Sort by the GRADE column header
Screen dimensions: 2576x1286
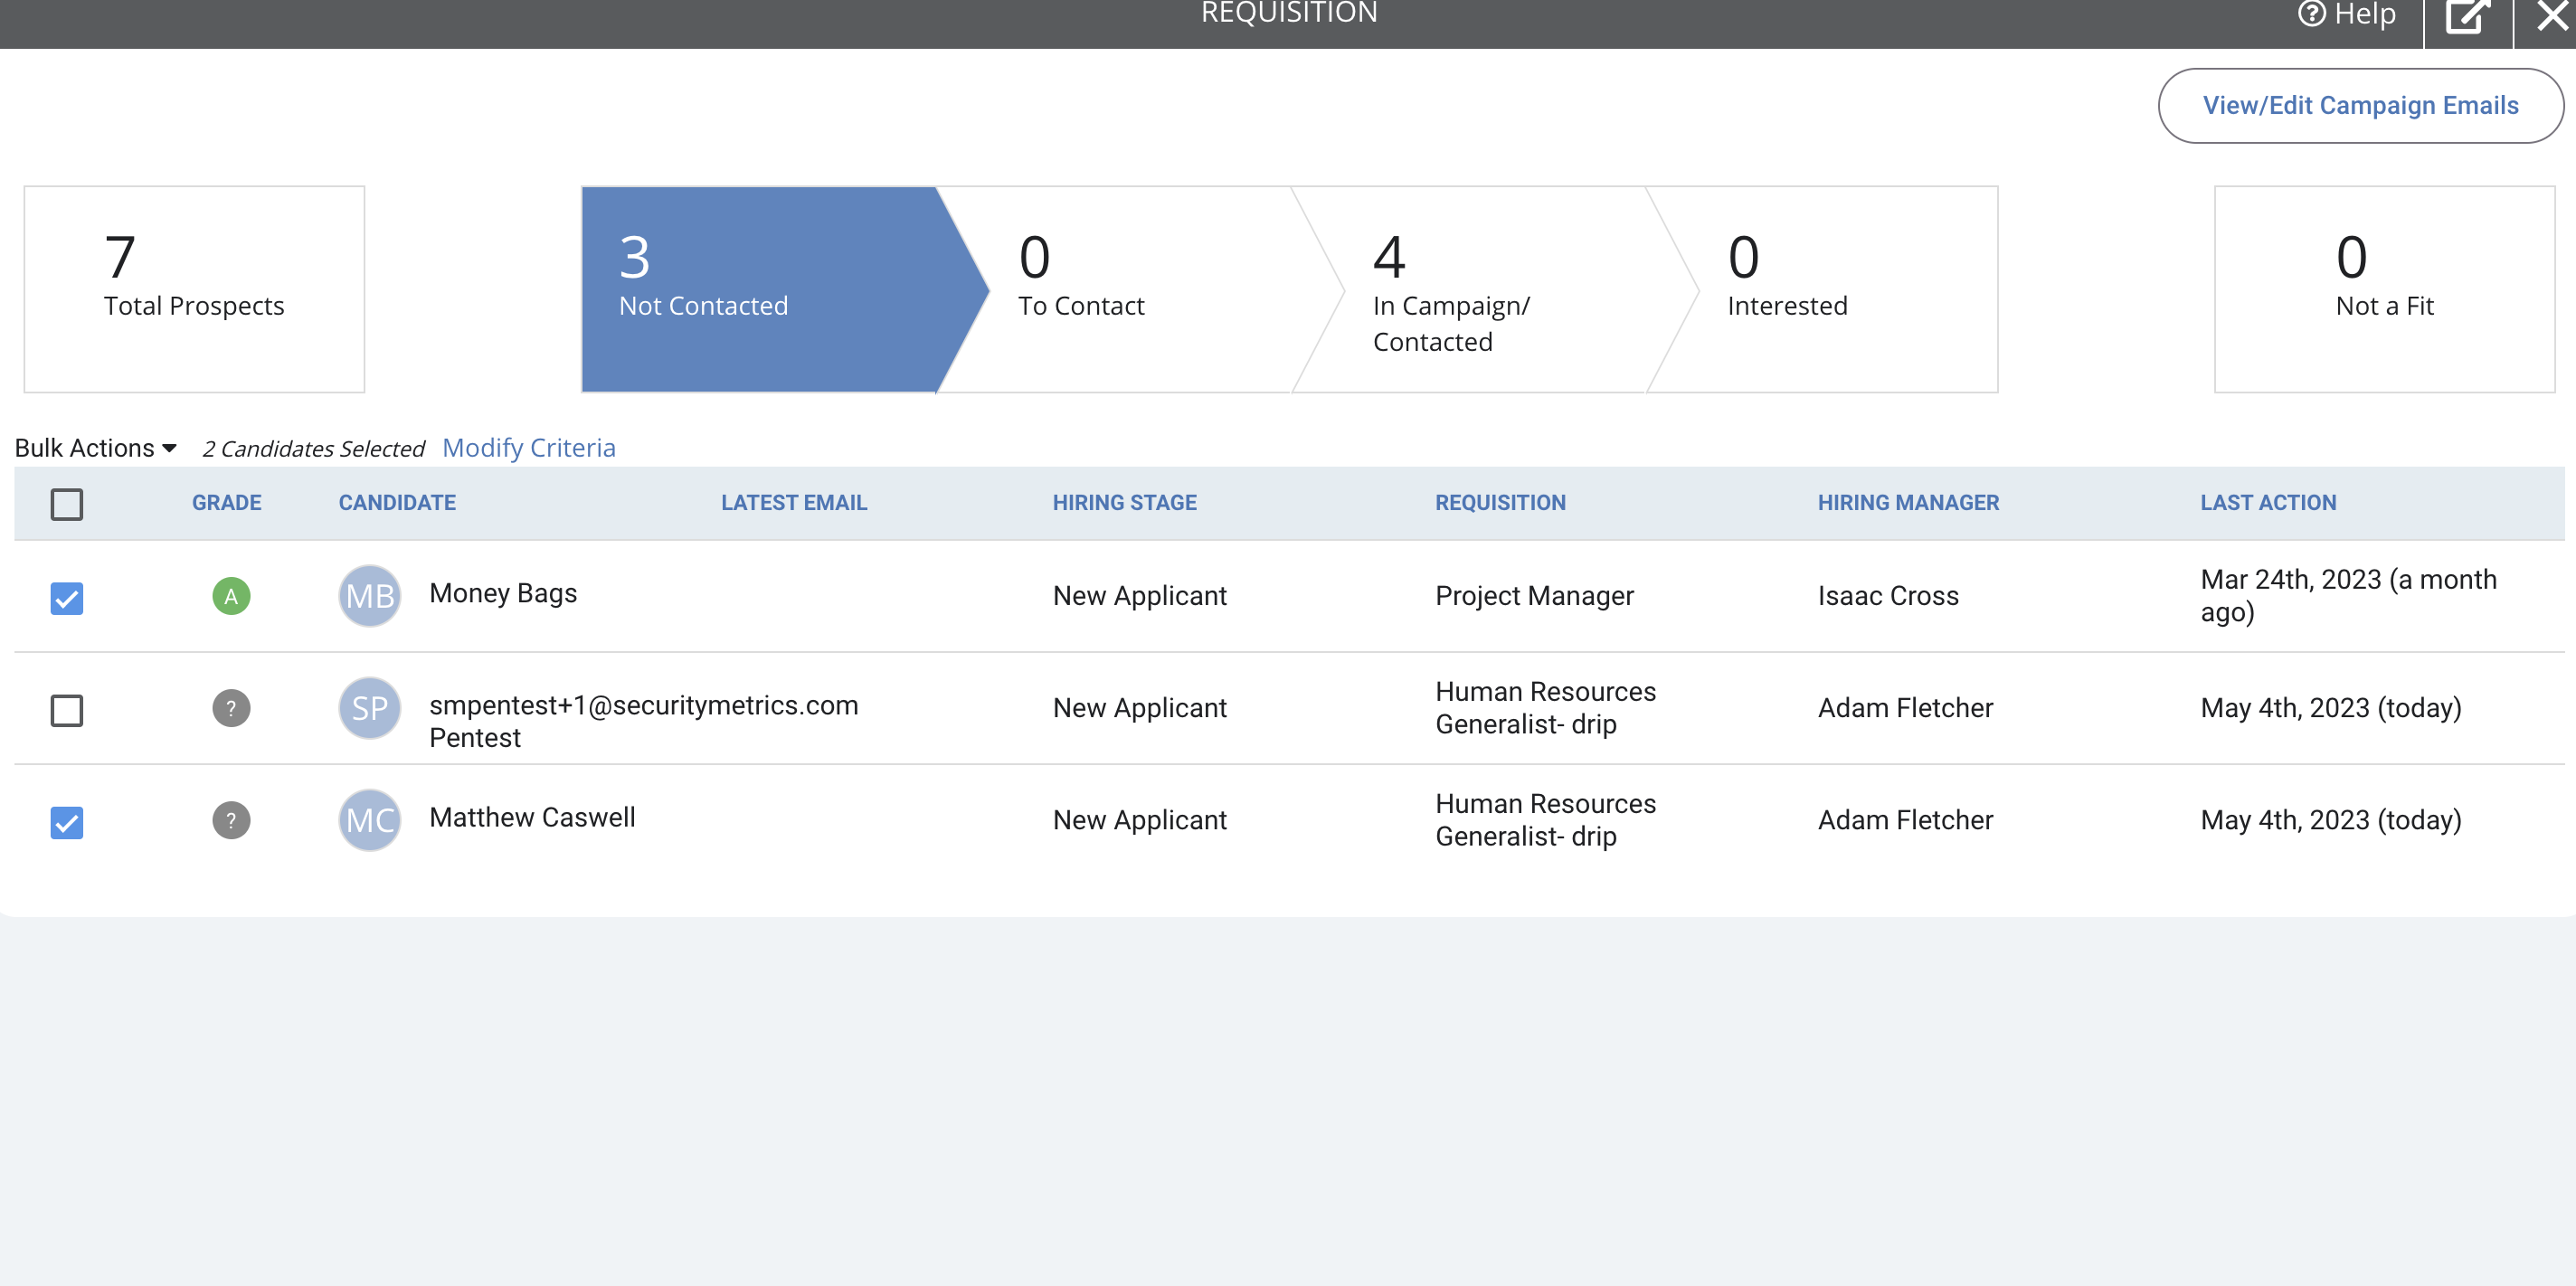point(227,503)
